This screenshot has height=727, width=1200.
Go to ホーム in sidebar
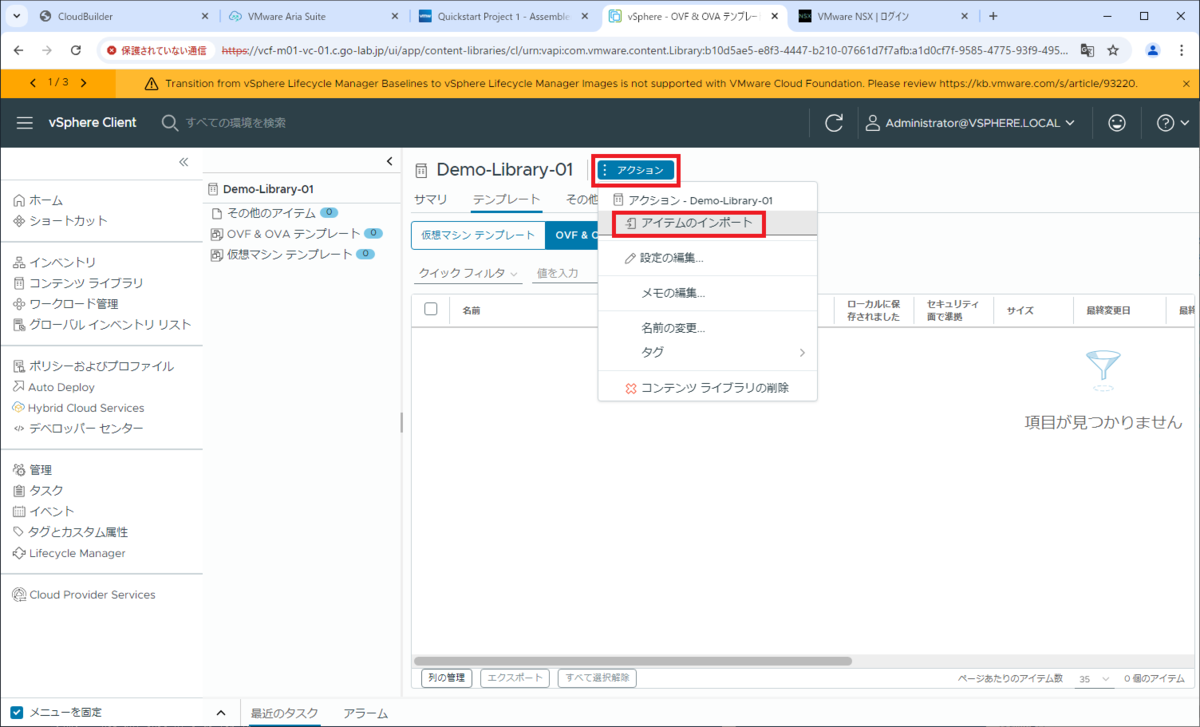(38, 200)
